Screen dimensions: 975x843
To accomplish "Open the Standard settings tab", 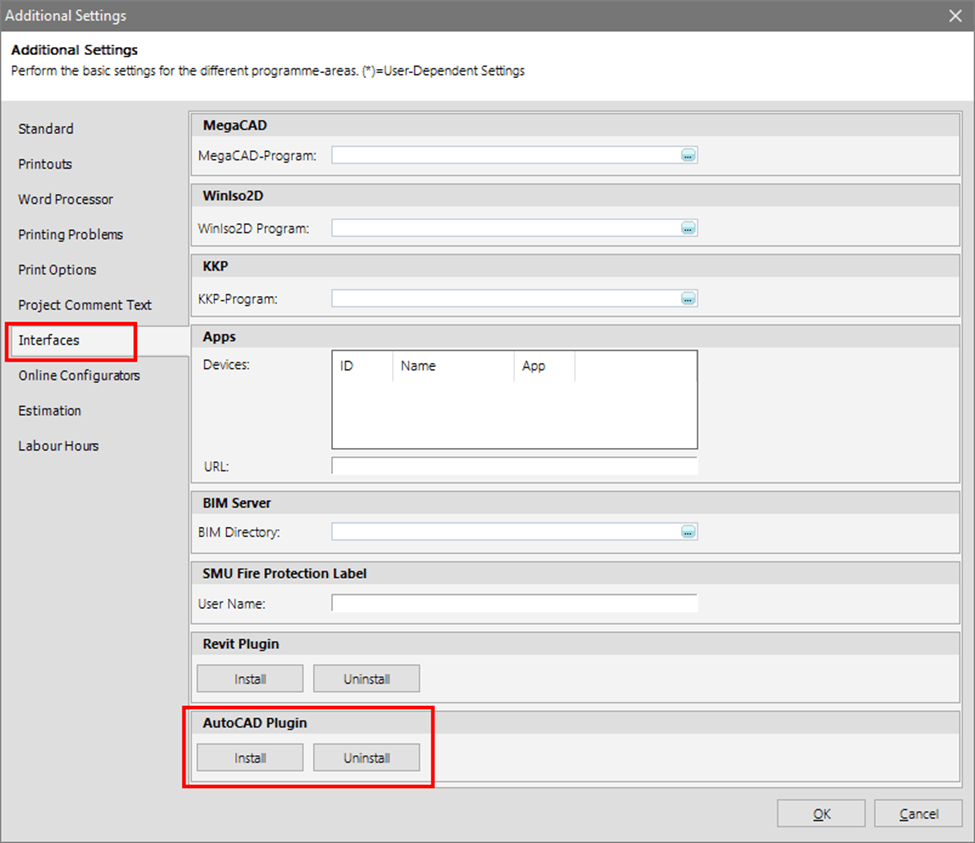I will tap(46, 129).
